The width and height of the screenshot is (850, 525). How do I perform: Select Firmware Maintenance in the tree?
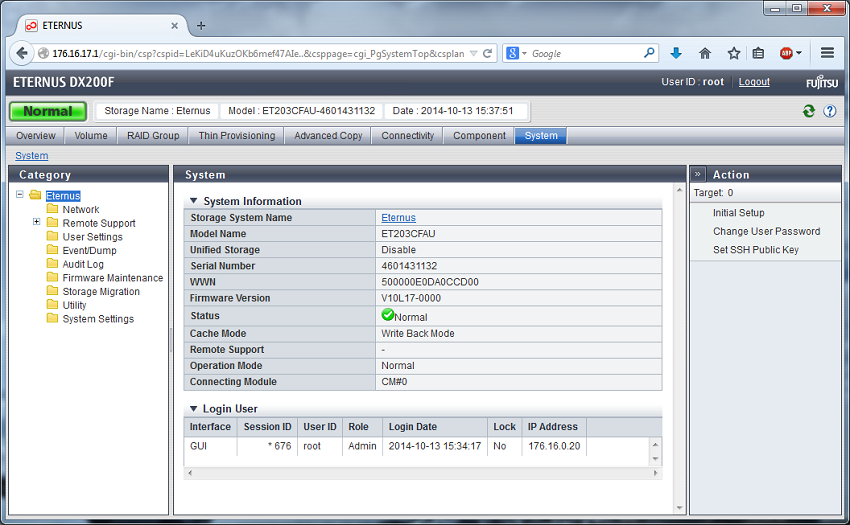click(112, 278)
